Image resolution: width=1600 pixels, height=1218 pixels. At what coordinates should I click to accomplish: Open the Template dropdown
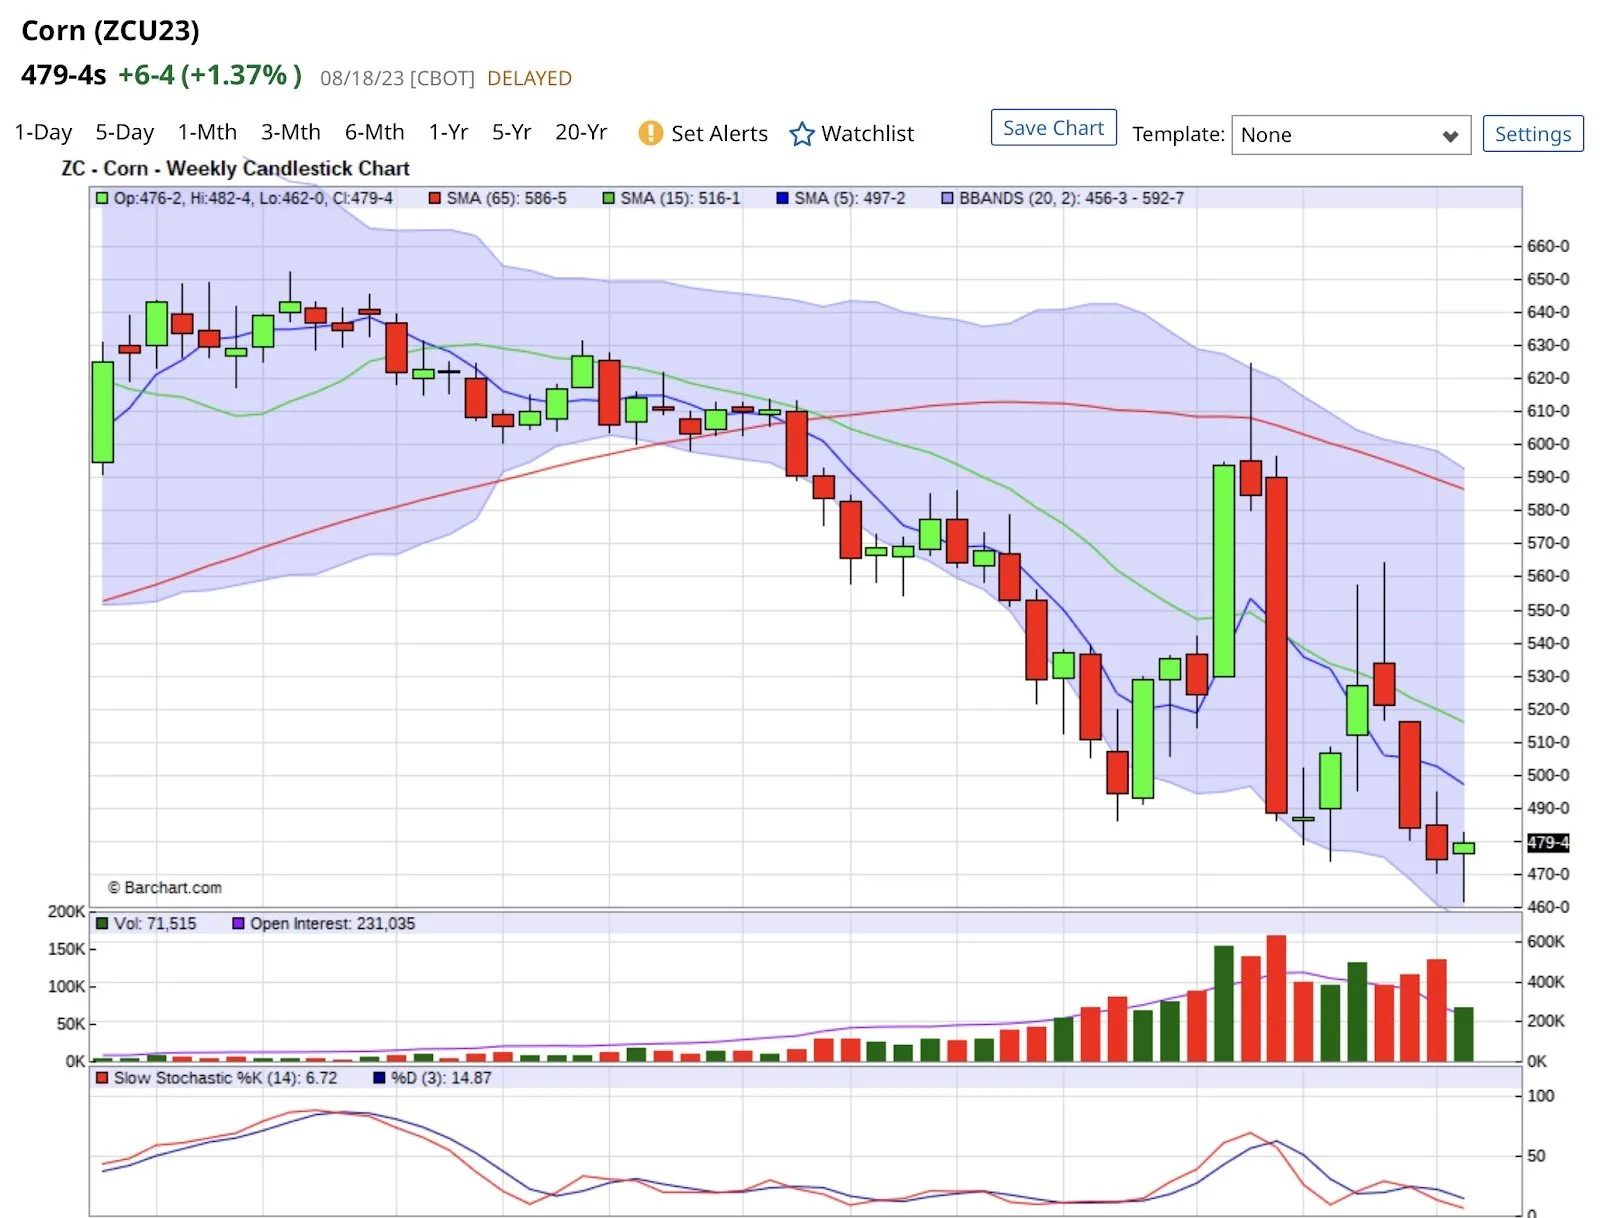coord(1350,135)
